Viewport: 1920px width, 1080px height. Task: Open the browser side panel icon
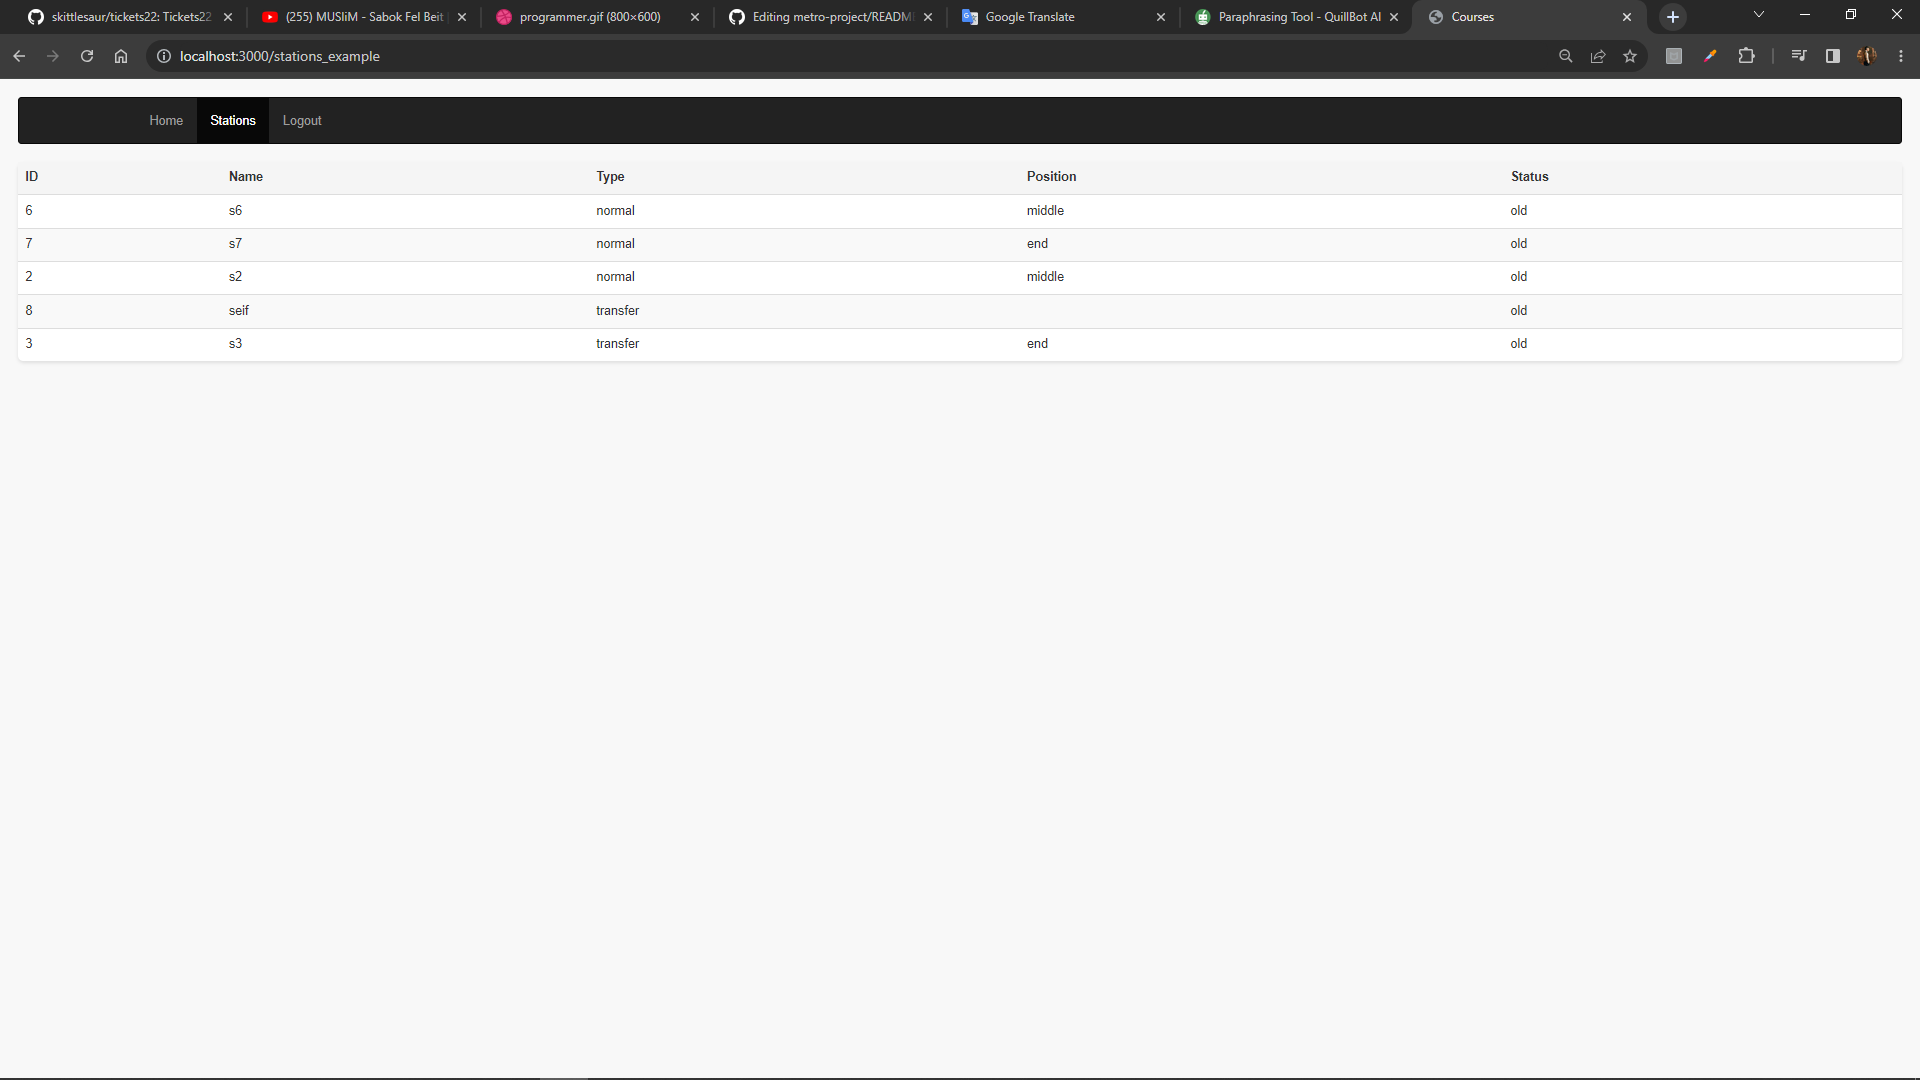(1832, 56)
